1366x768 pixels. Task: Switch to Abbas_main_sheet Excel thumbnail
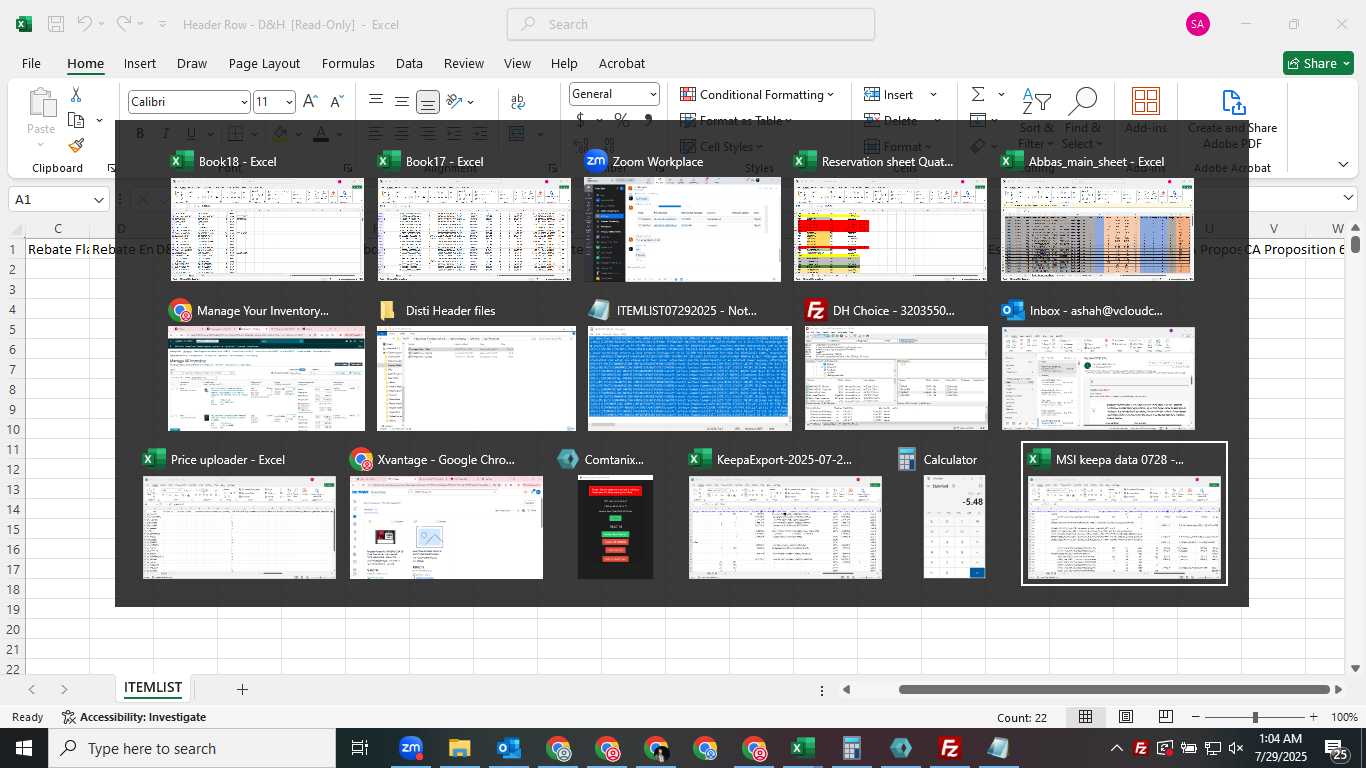click(1097, 230)
